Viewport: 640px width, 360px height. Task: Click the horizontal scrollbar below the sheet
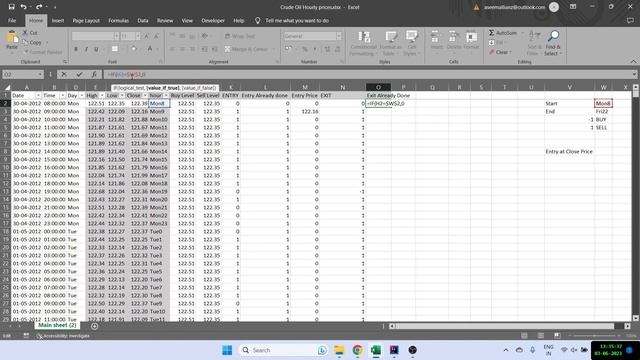[504, 326]
